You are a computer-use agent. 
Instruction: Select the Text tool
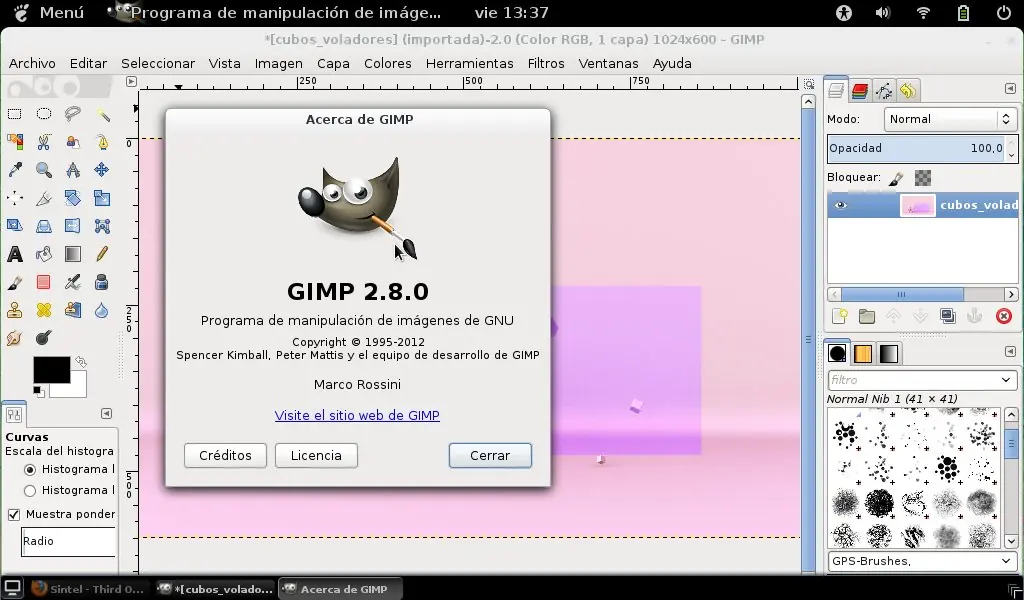tap(14, 254)
